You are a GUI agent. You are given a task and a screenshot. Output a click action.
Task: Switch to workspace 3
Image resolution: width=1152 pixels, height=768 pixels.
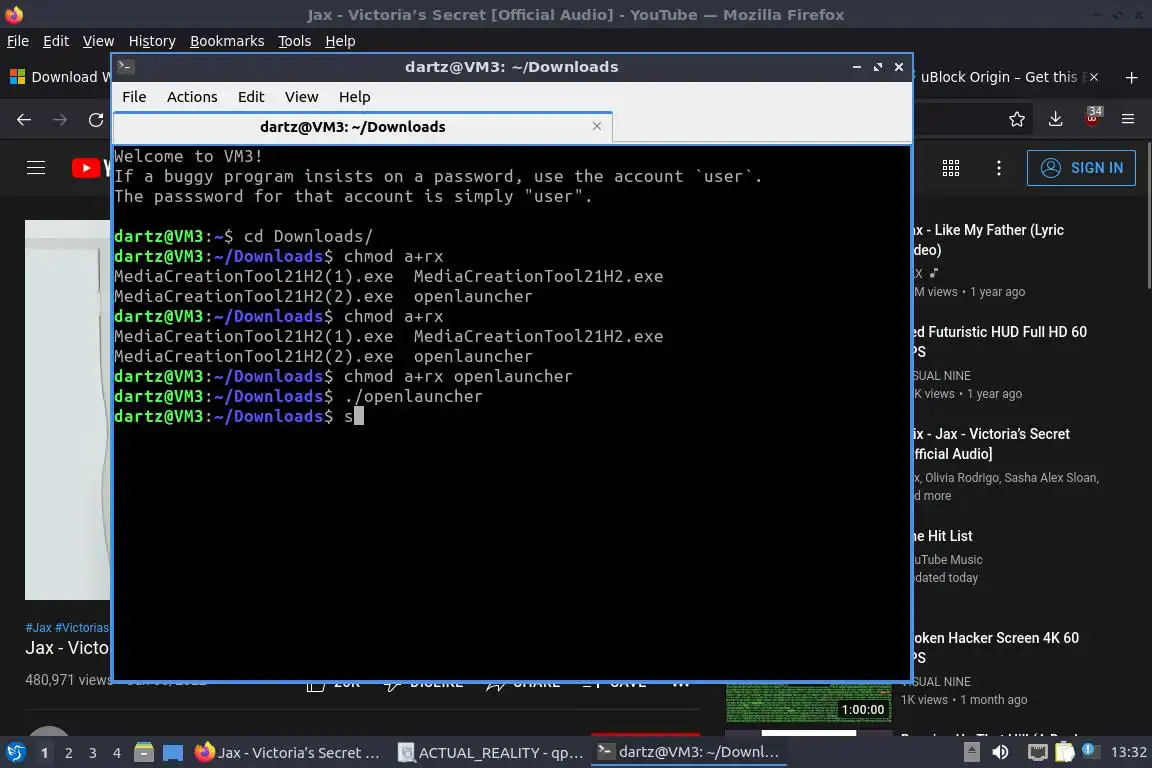tap(93, 753)
